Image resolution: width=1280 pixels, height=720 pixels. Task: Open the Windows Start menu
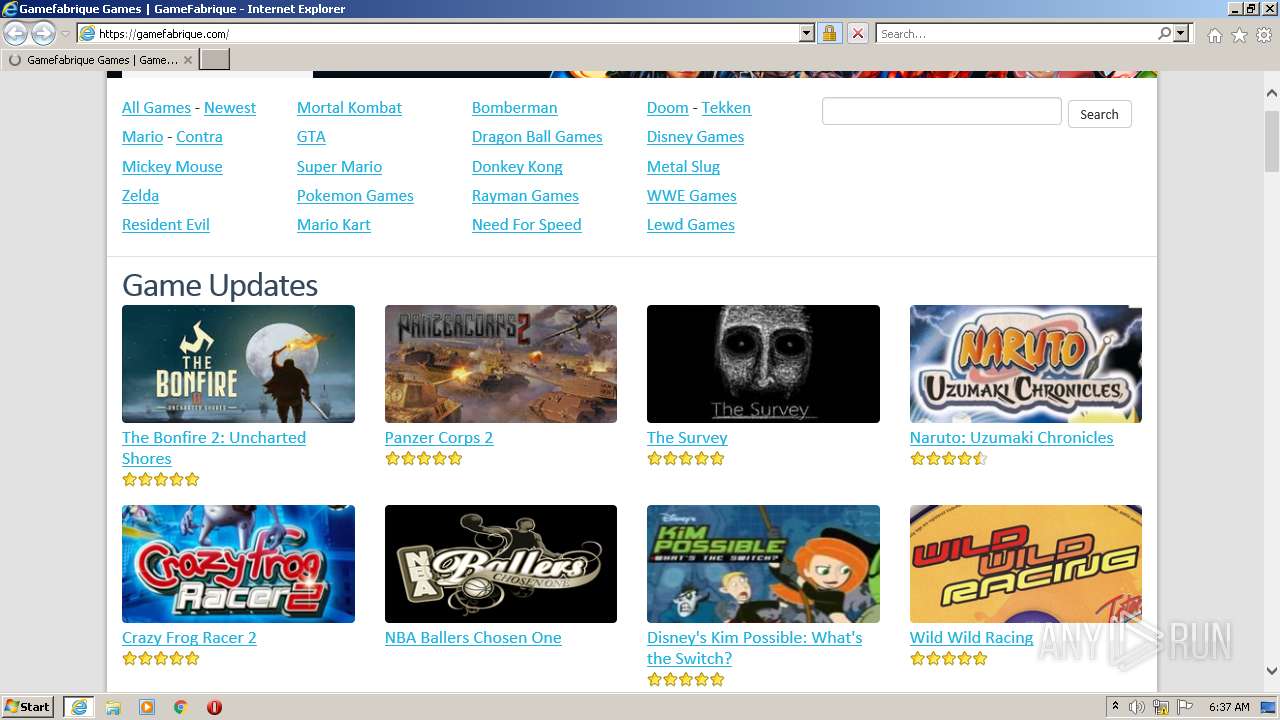coord(28,707)
